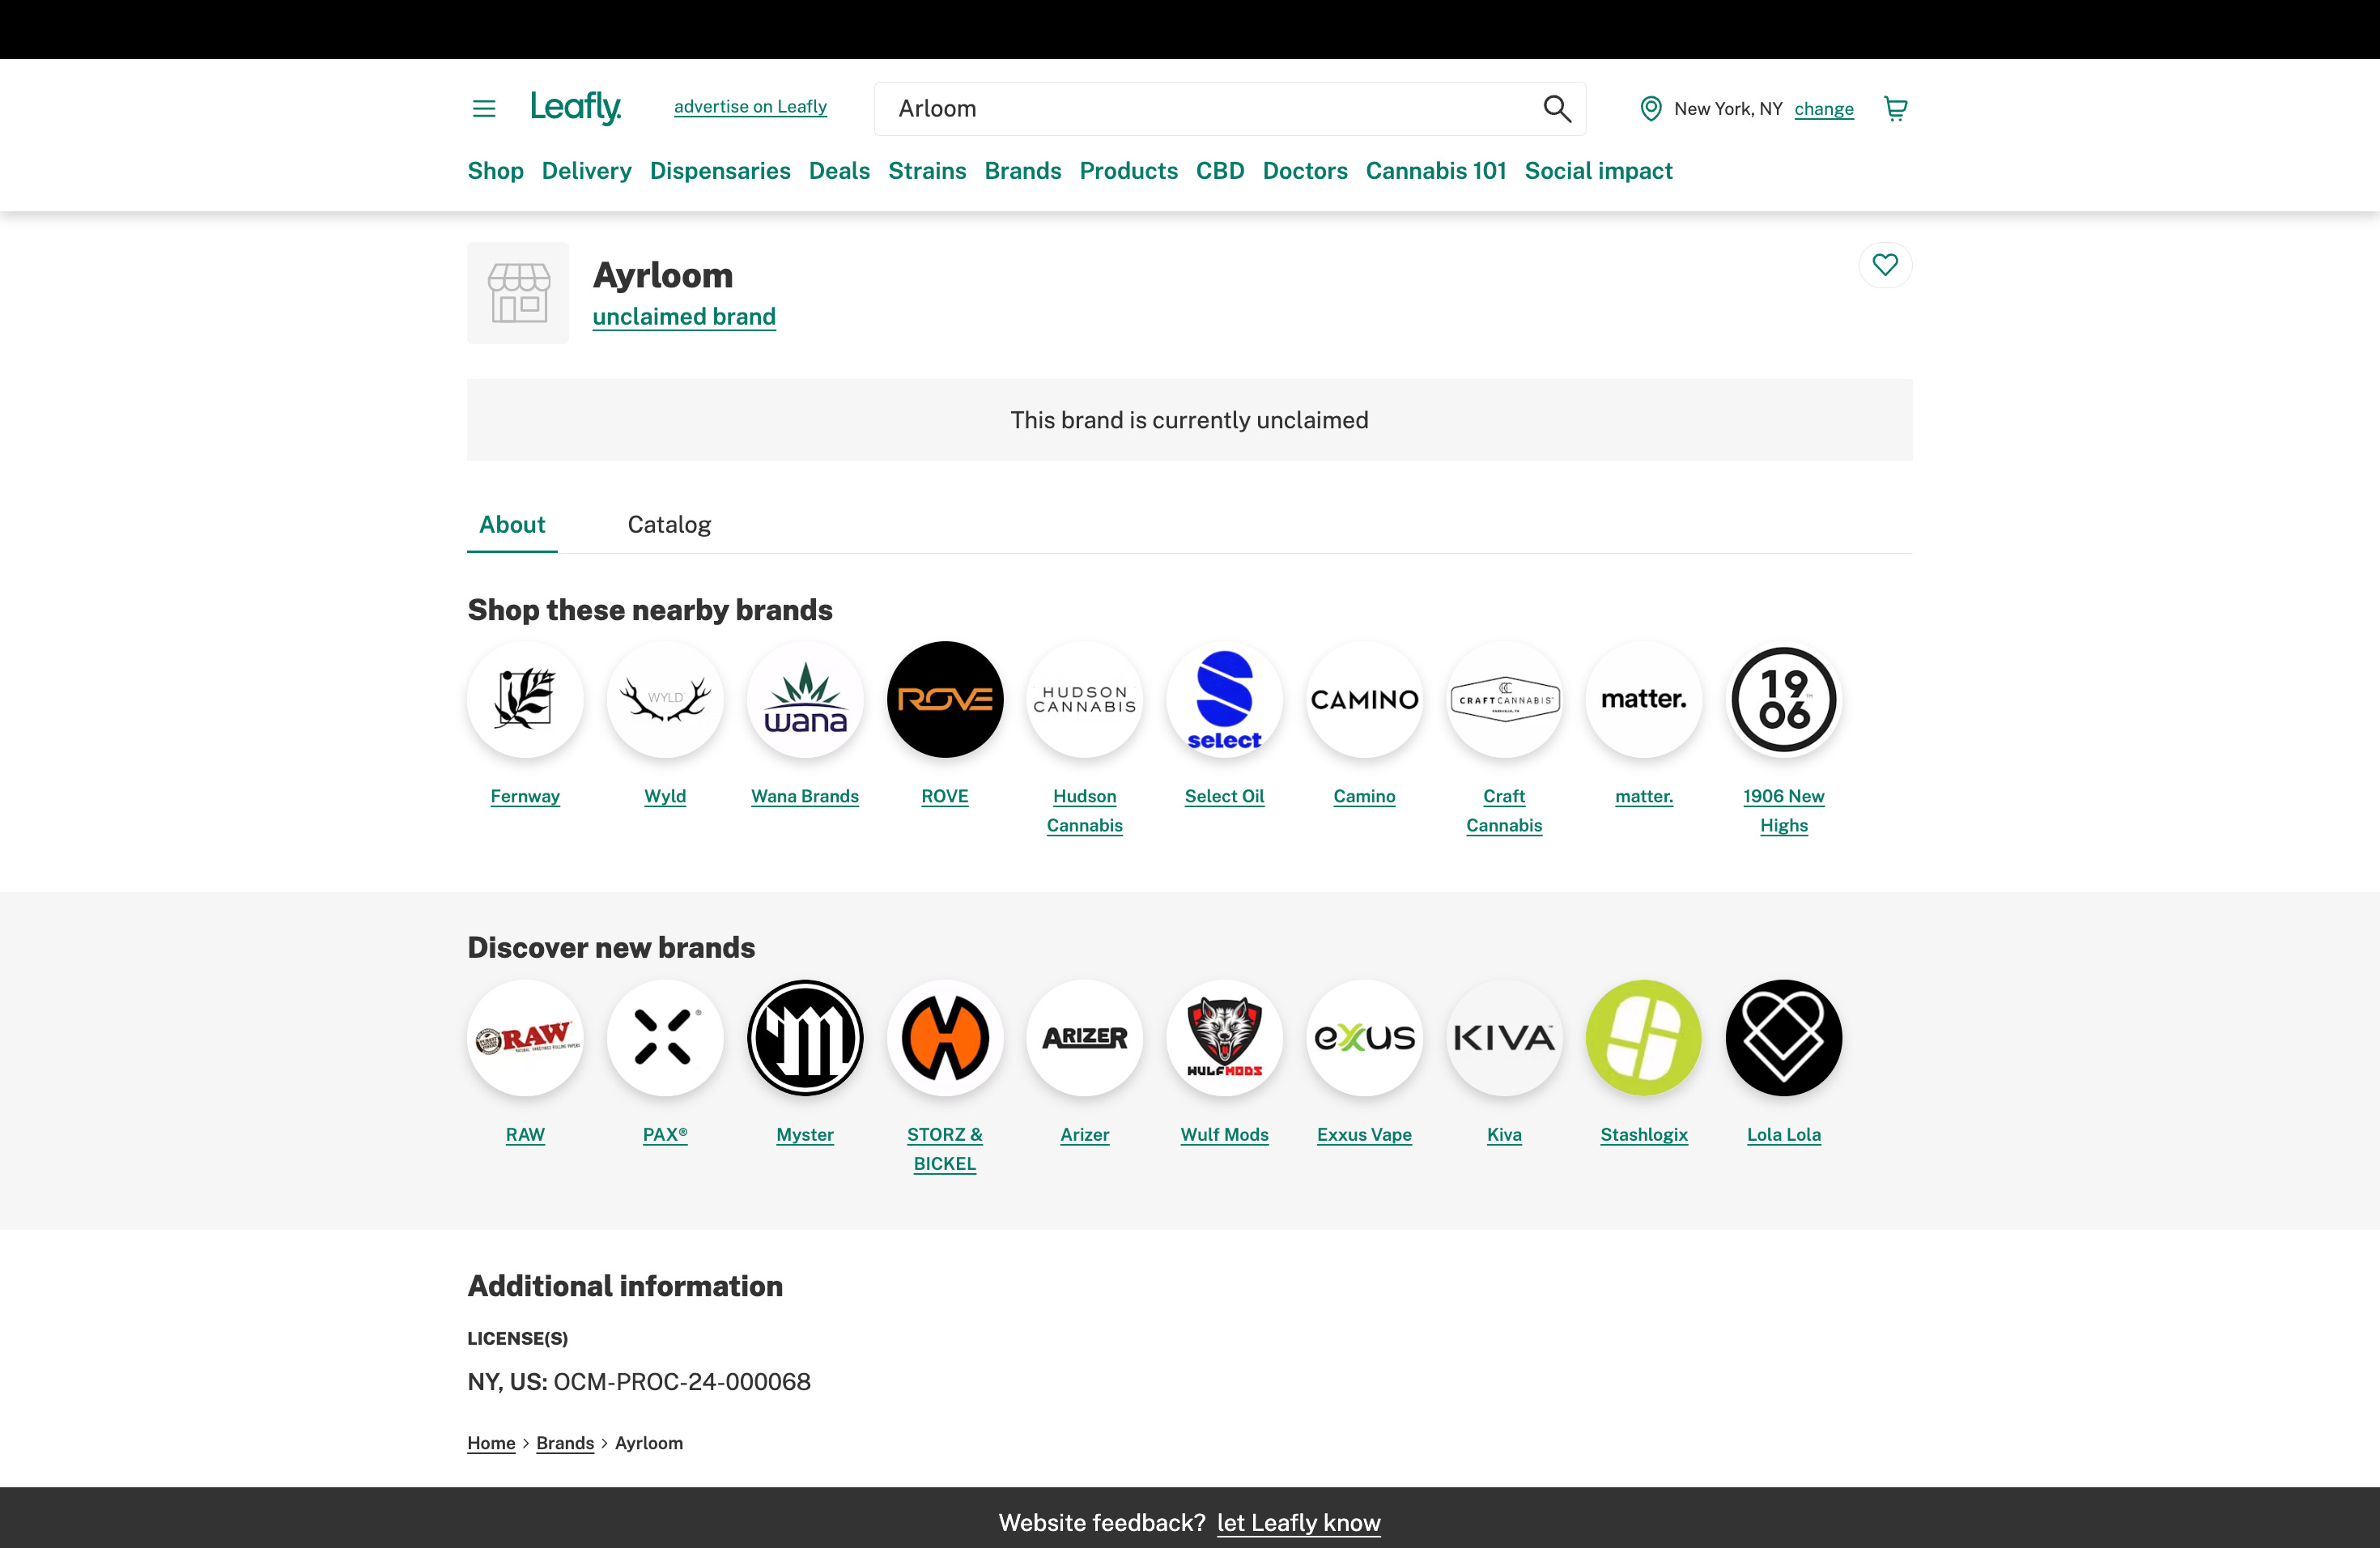
Task: Click Brands in the breadcrumb
Action: point(565,1443)
